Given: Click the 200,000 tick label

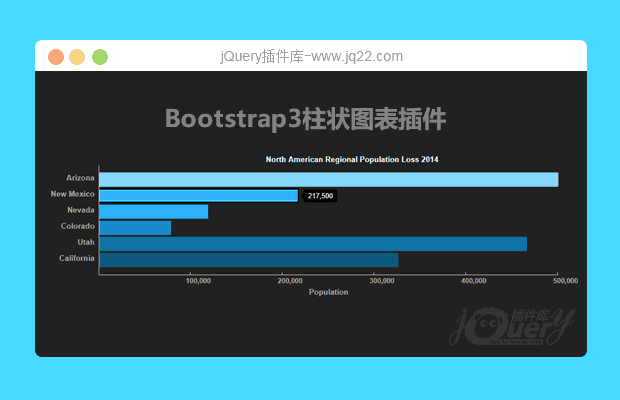Looking at the screenshot, I should (x=290, y=281).
